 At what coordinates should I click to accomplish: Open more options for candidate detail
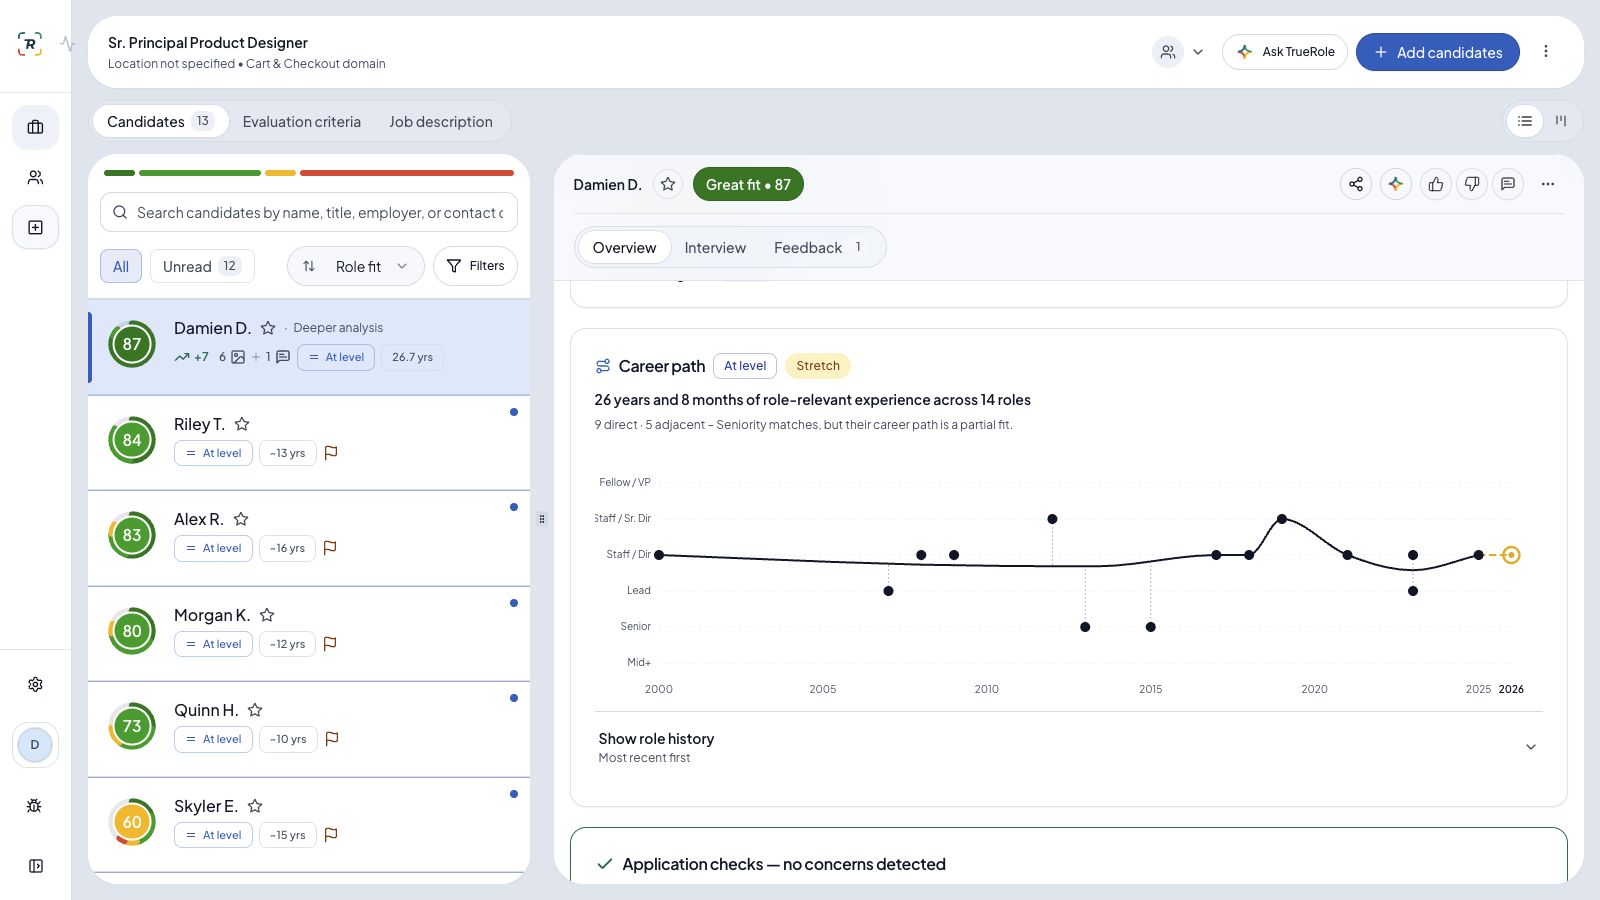(x=1548, y=184)
